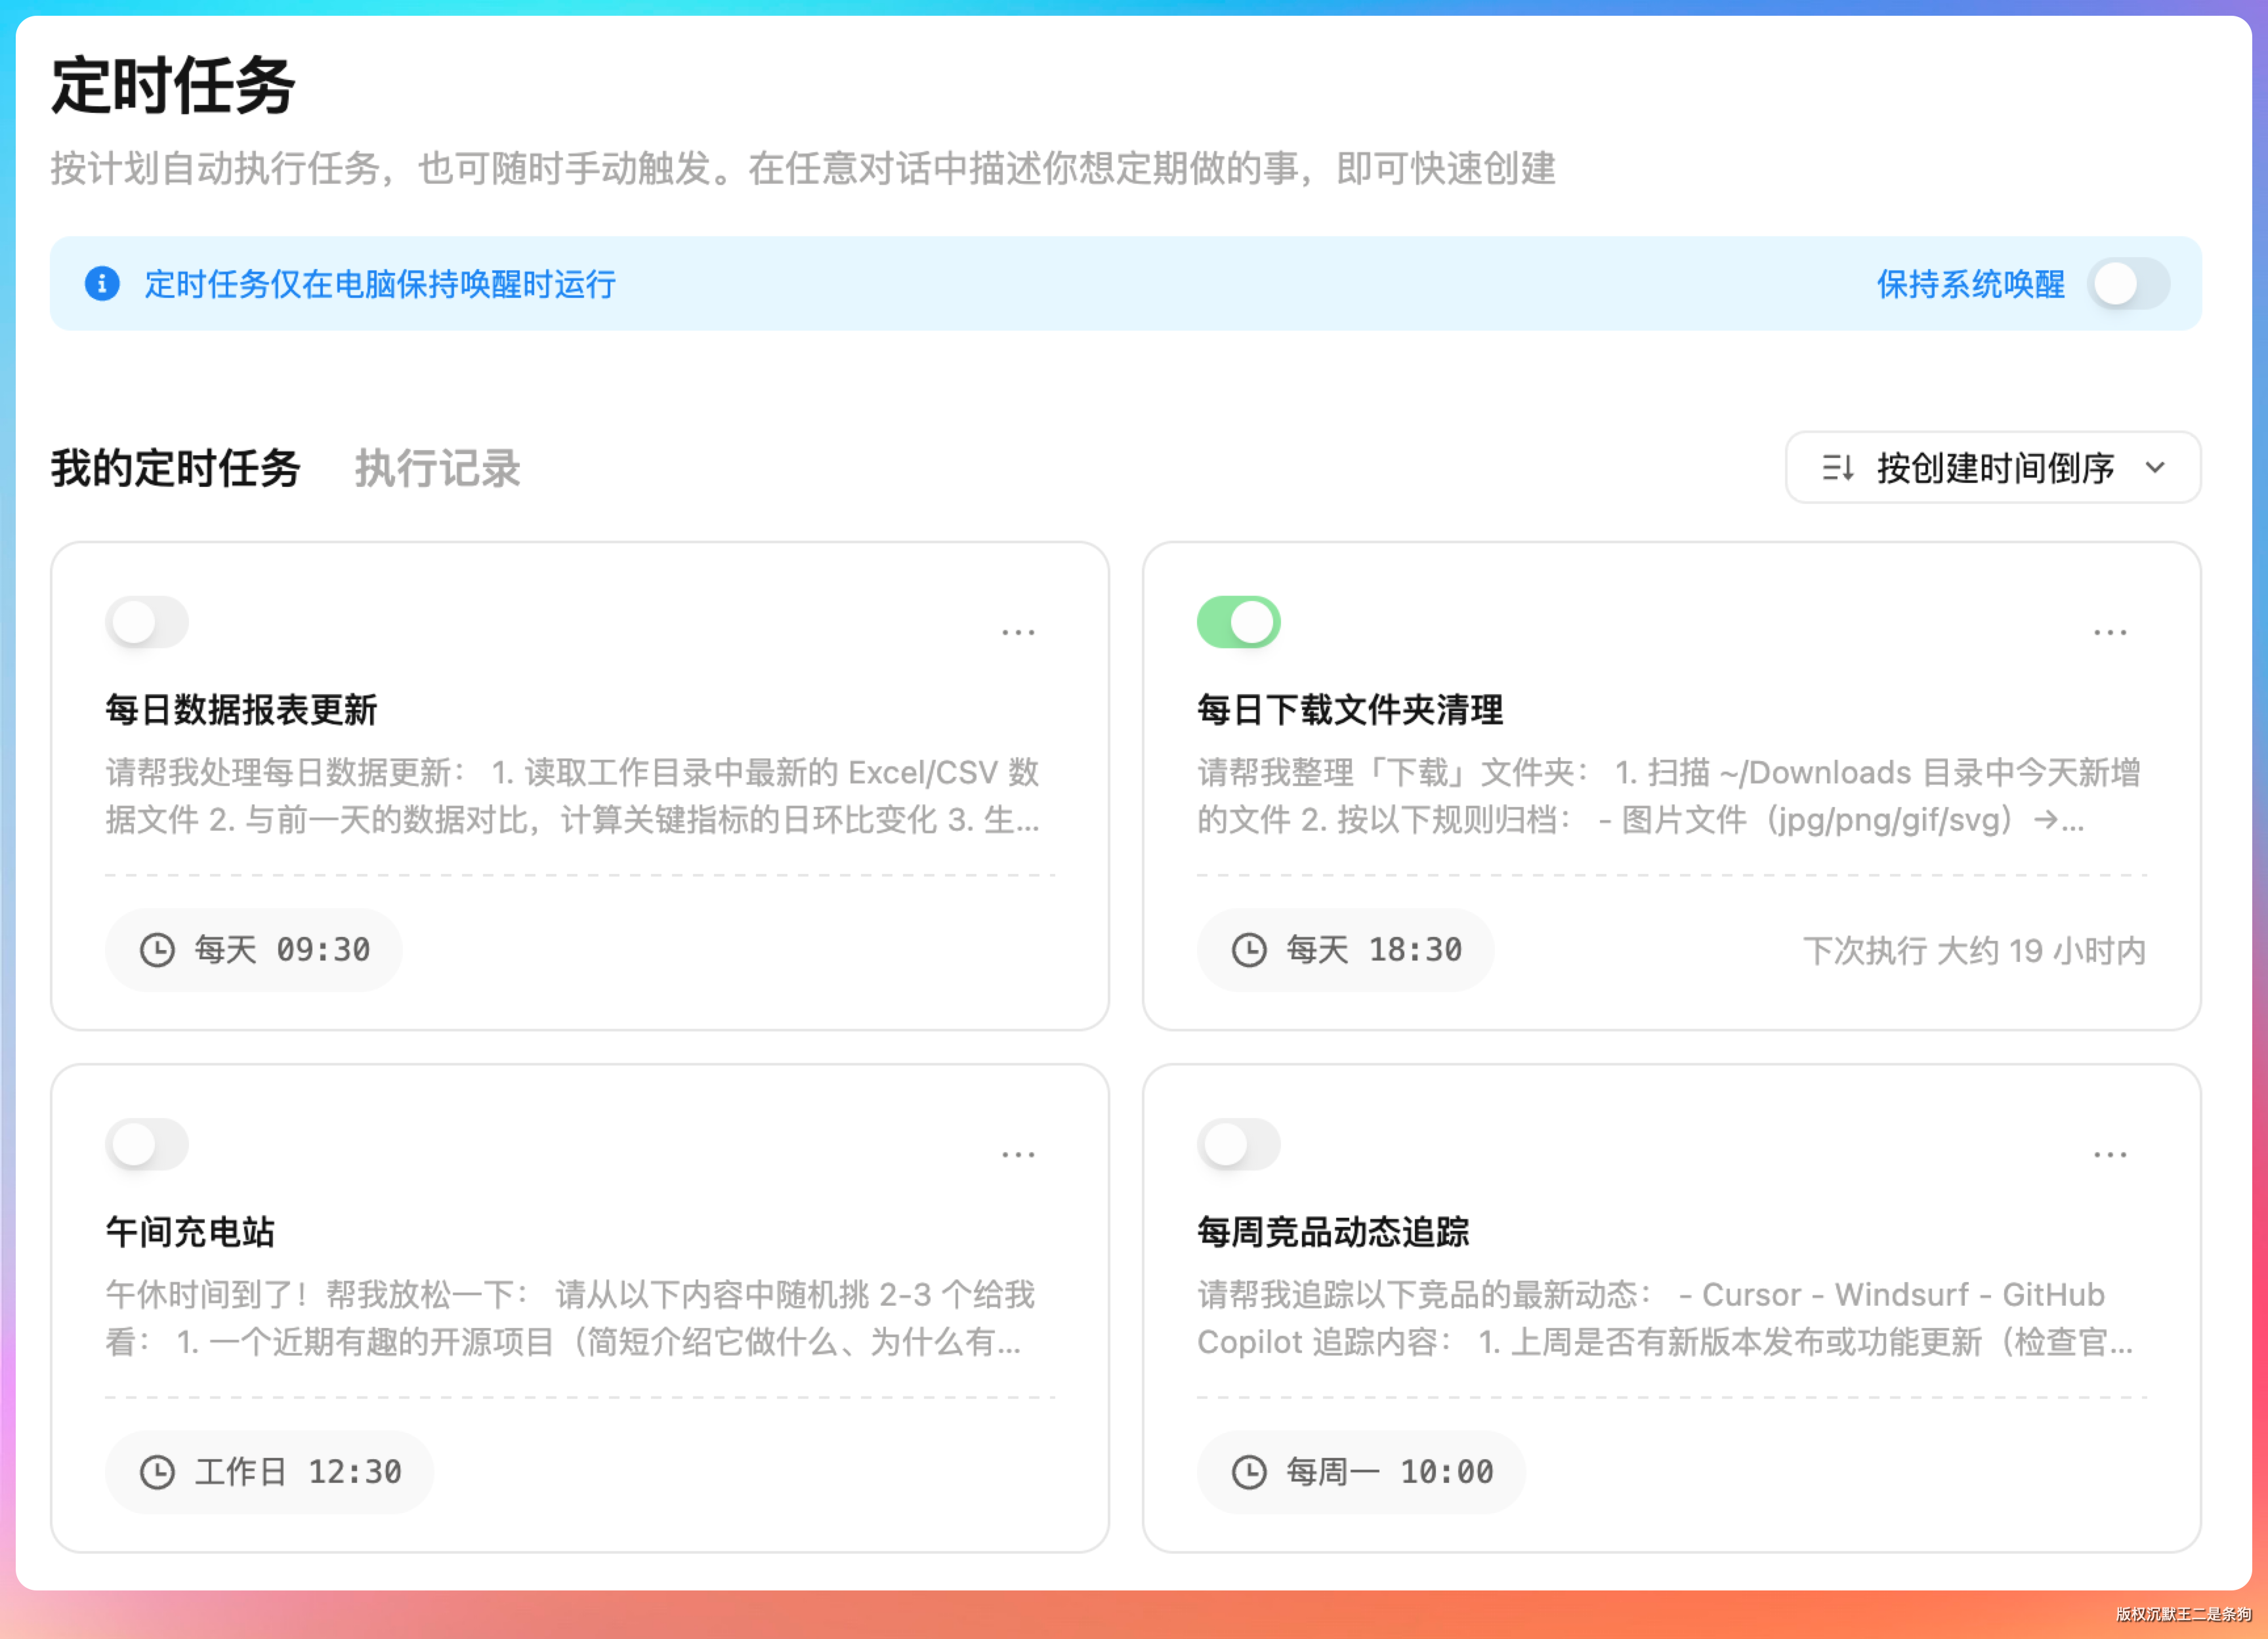
Task: Click the 每周一 10:00 schedule pill
Action: (1362, 1472)
